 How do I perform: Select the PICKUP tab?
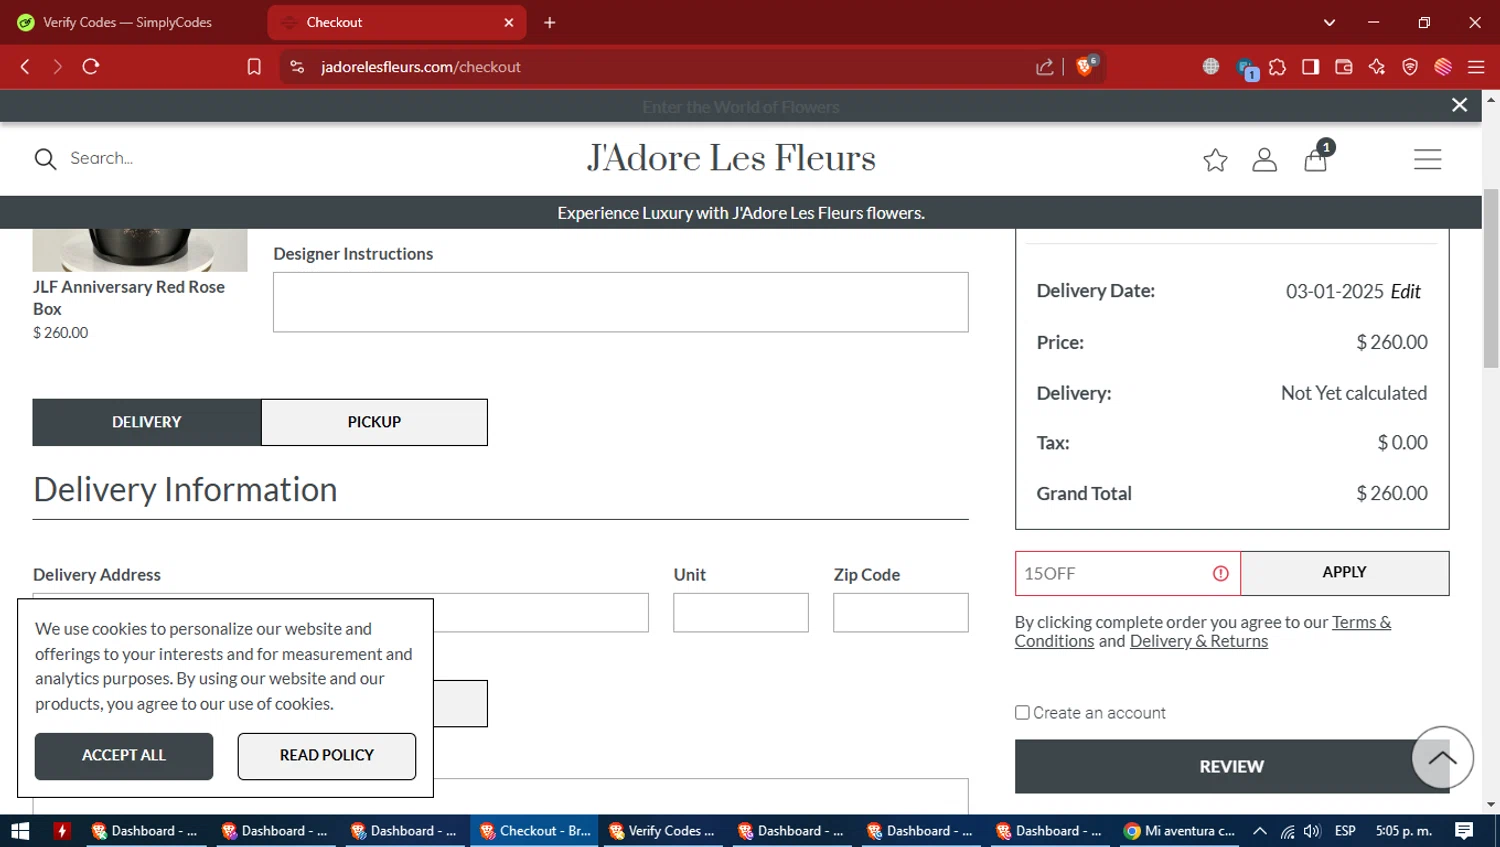pos(374,422)
